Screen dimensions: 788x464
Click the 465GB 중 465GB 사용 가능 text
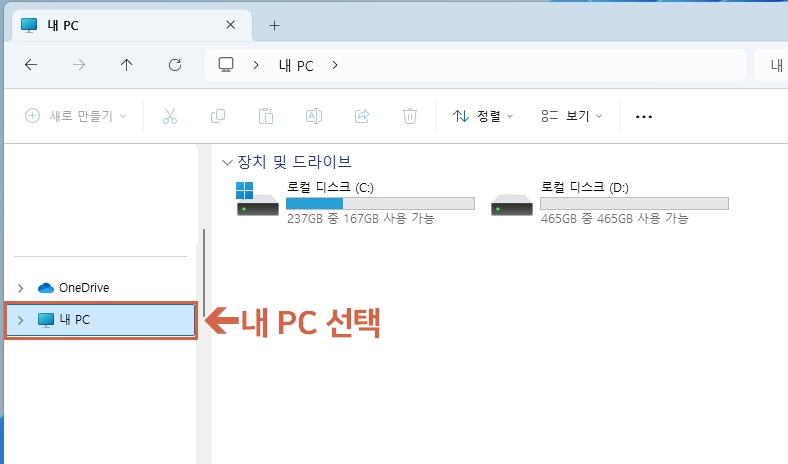(x=614, y=218)
